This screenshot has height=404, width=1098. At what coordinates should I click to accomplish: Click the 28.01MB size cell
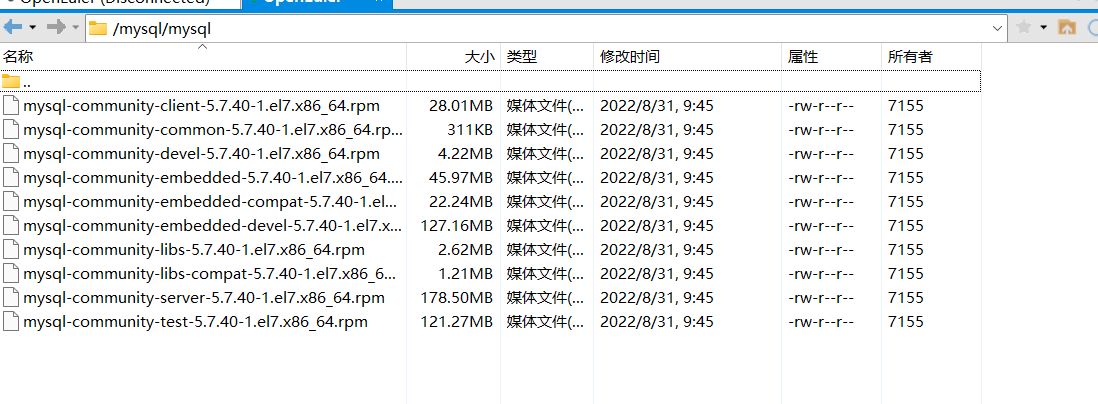tap(461, 106)
